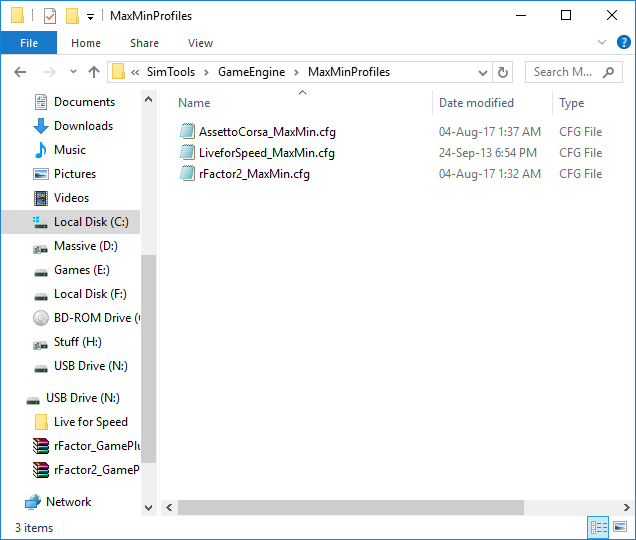This screenshot has width=636, height=540.
Task: Click the search magnifier icon
Action: (x=608, y=72)
